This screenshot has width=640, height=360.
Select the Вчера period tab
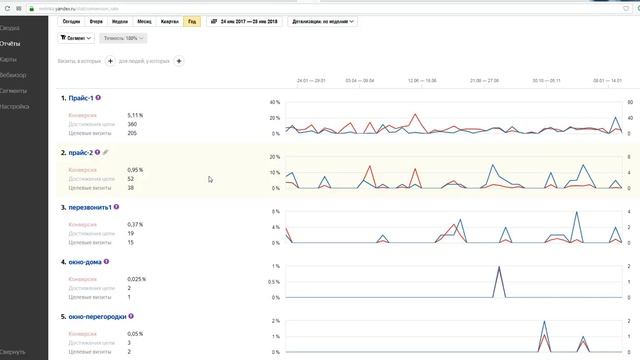click(96, 21)
